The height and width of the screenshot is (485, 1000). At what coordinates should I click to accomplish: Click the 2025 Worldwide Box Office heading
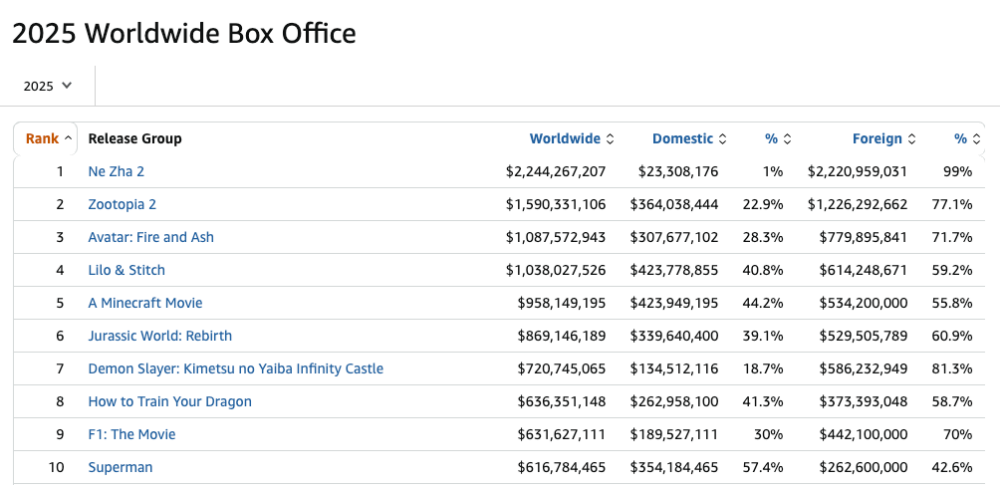184,33
